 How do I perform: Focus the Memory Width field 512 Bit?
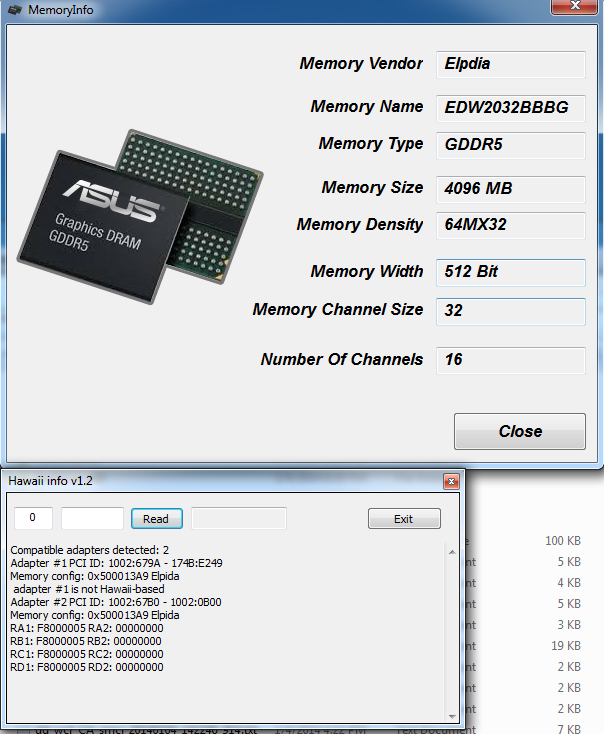click(511, 272)
